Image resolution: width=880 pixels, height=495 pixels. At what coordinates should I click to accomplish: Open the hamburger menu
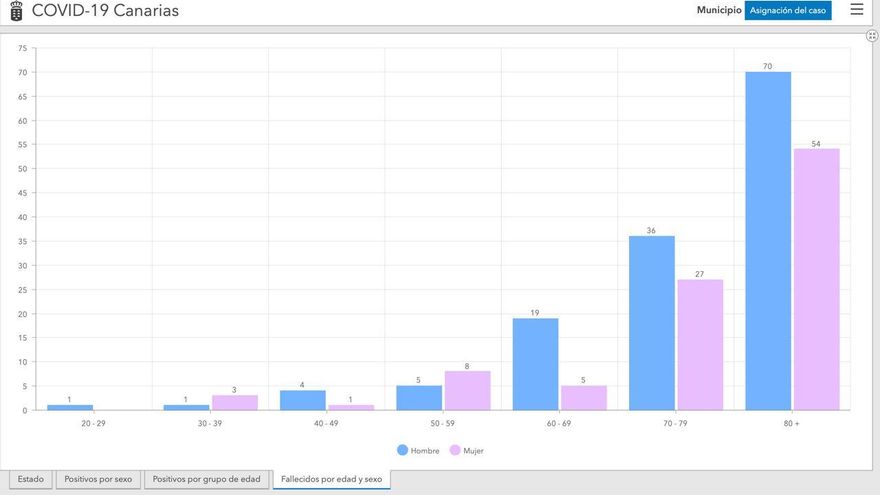coord(856,10)
